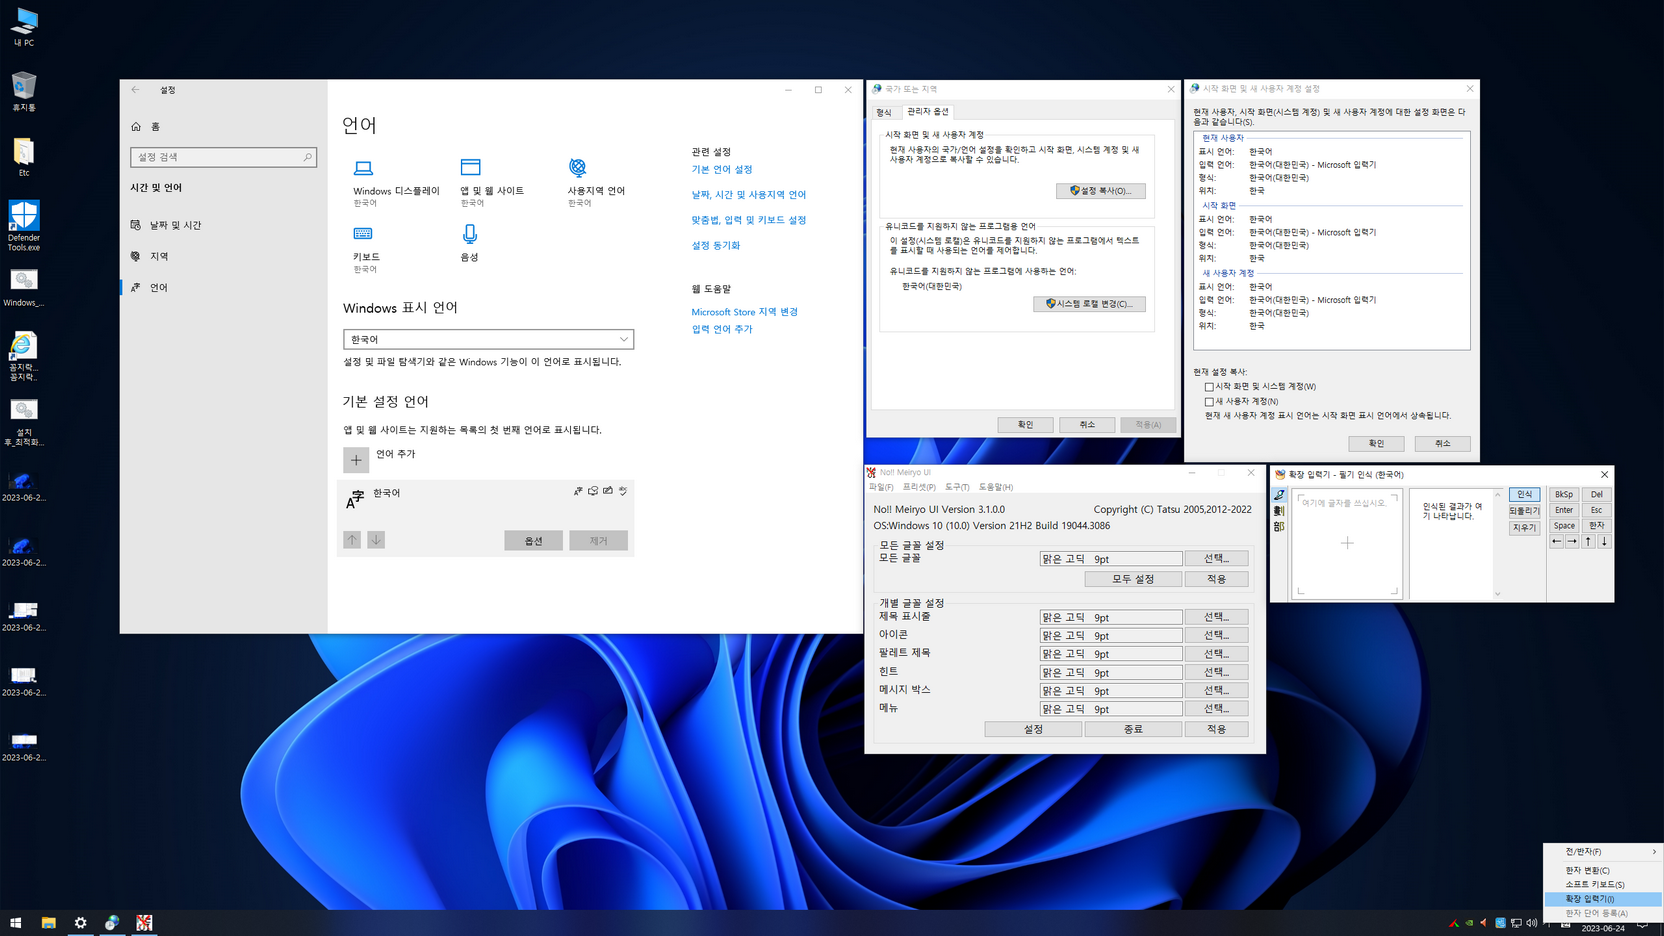Image resolution: width=1664 pixels, height=936 pixels.
Task: Open Defender Tools.exe desktop icon
Action: pyautogui.click(x=24, y=225)
